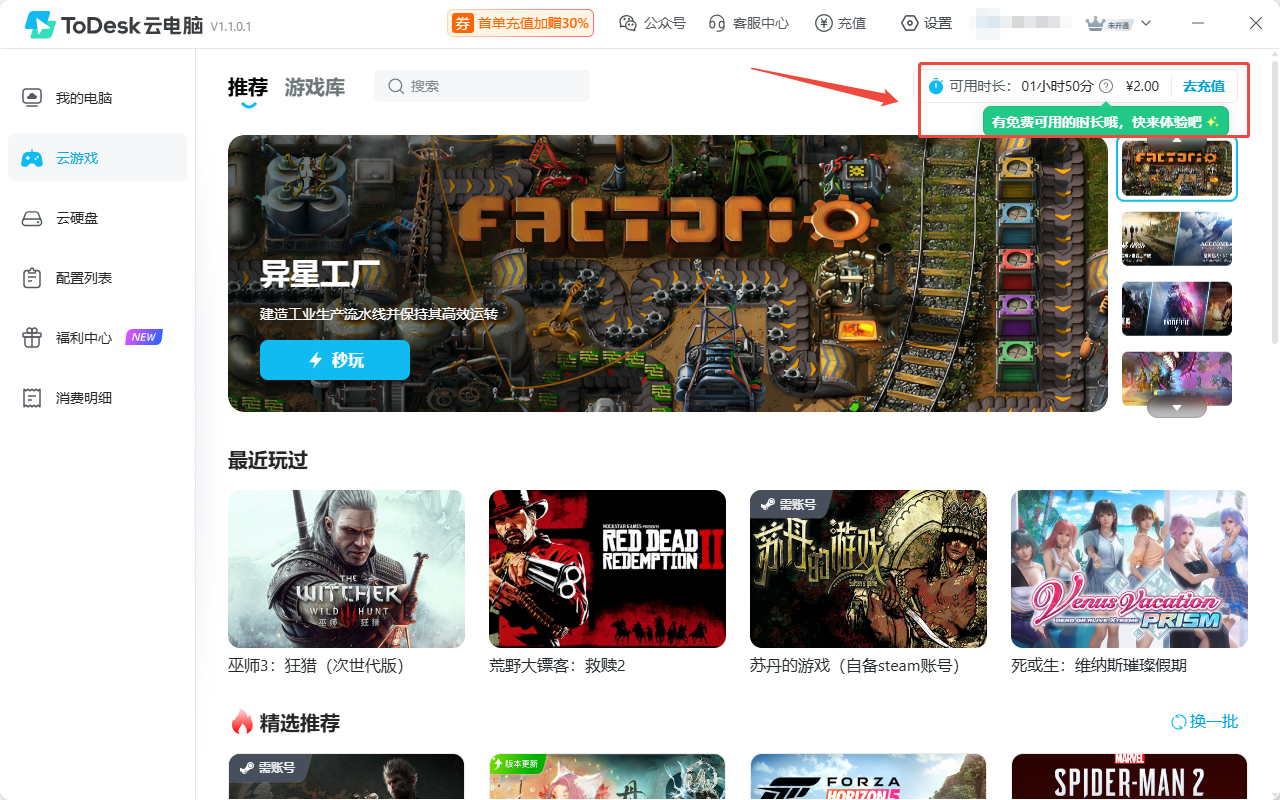Viewport: 1280px width, 800px height.
Task: Click 荒野大镖客：救赎2 title
Action: pyautogui.click(x=557, y=665)
